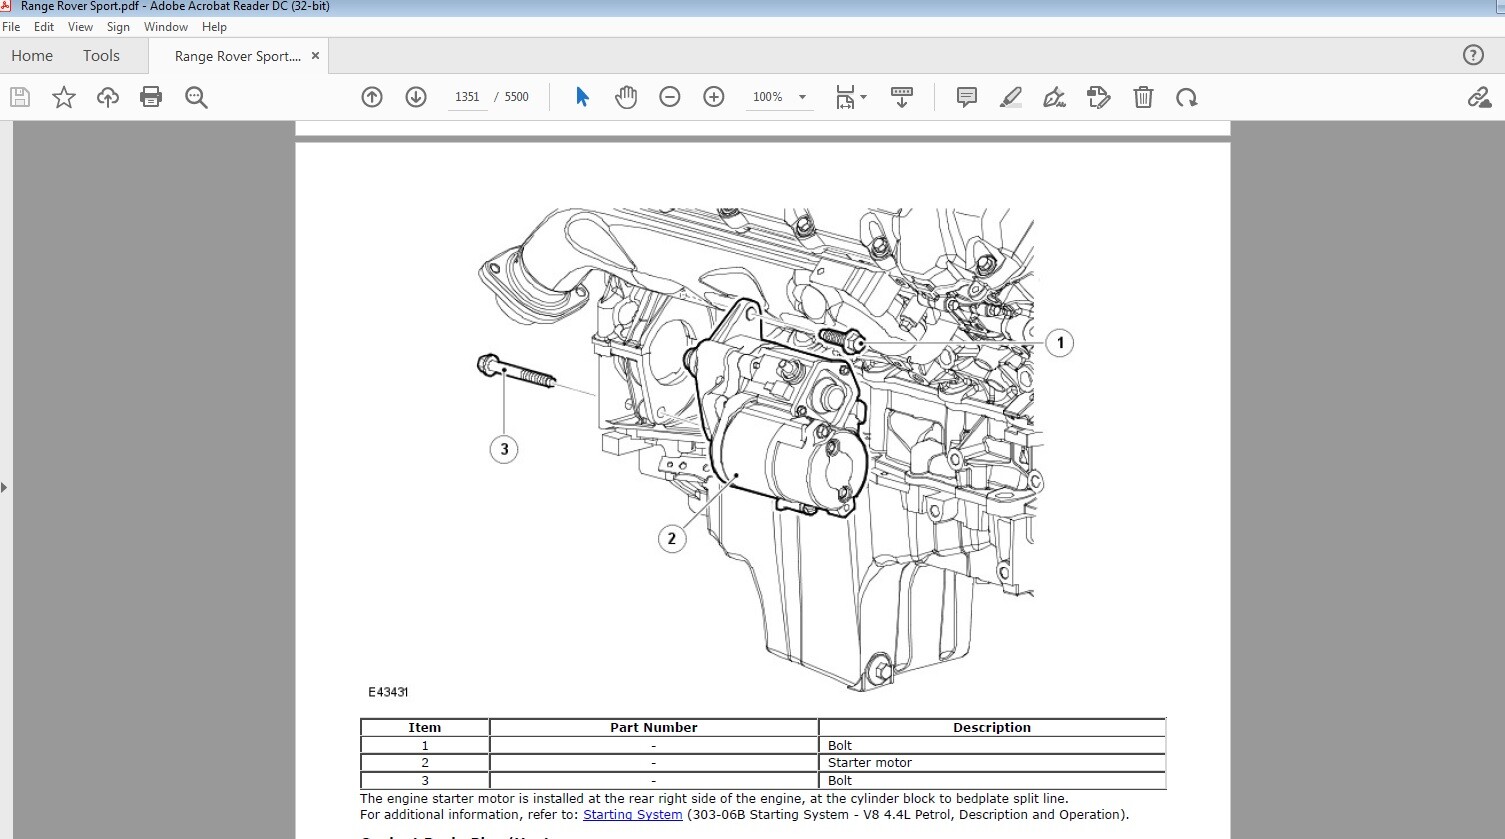Screen dimensions: 1505x839
Task: Zoom in with the plus icon
Action: coord(714,97)
